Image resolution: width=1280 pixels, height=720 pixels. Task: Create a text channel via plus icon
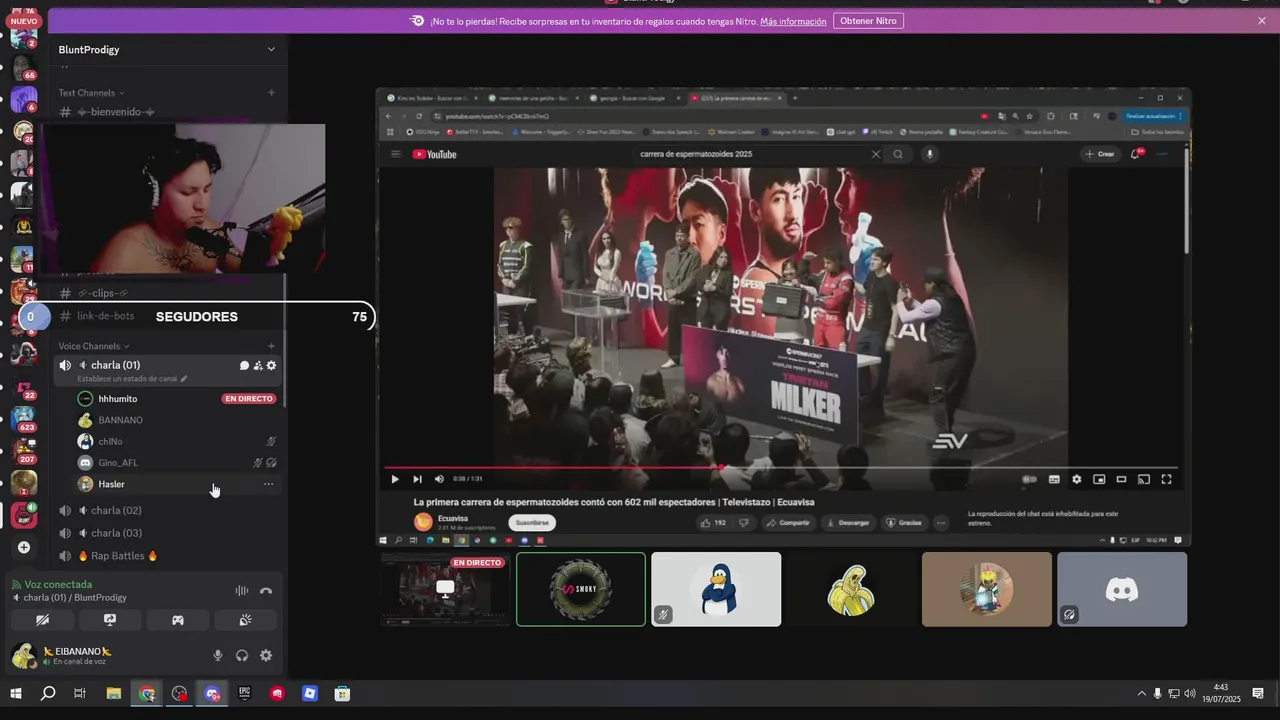pos(271,93)
